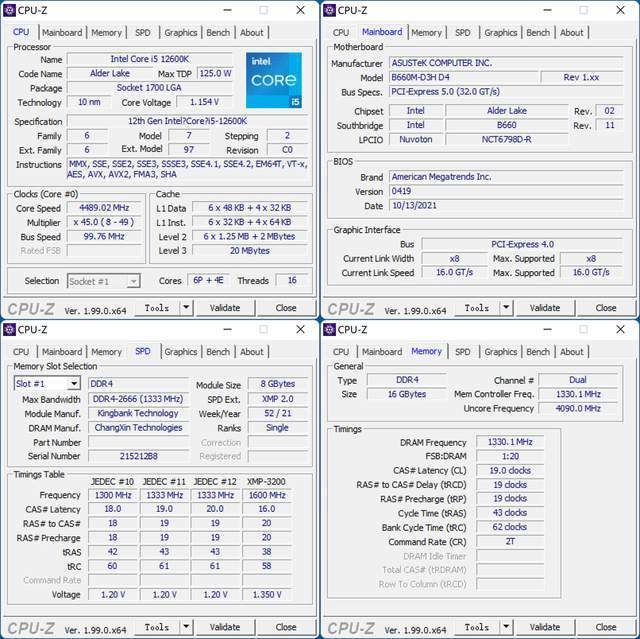Screen dimensions: 640x639
Task: Open Tools dropdown arrow in the Mainboard window
Action: [506, 308]
